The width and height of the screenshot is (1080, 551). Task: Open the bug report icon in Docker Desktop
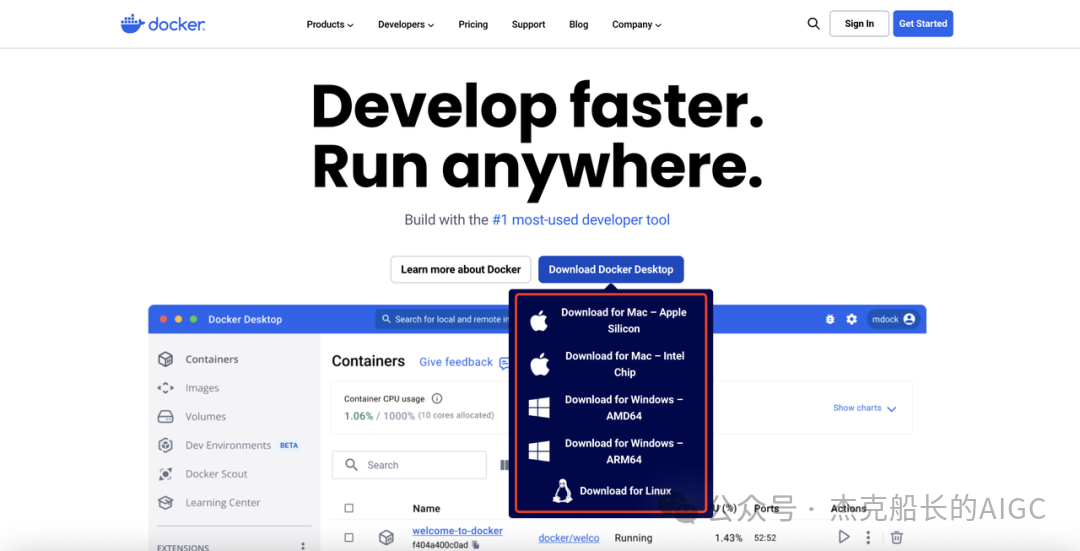(x=830, y=319)
